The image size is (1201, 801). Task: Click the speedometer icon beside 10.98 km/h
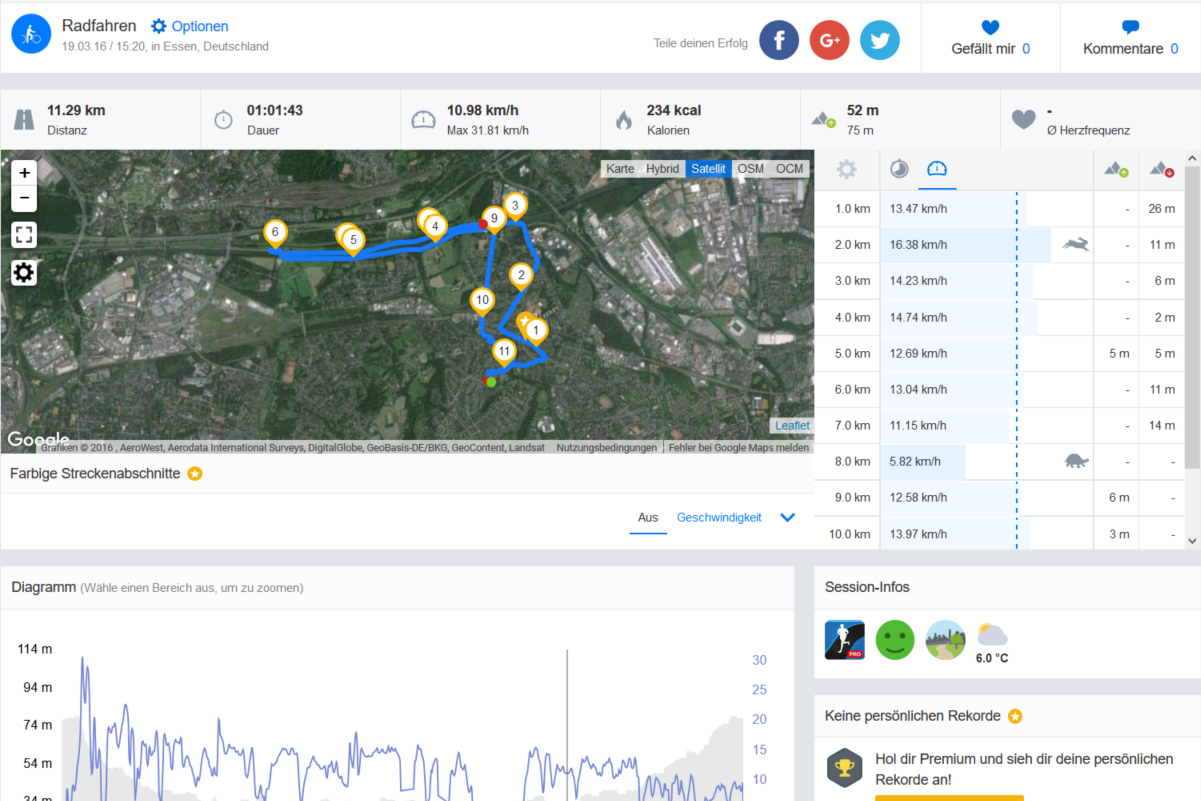(423, 120)
